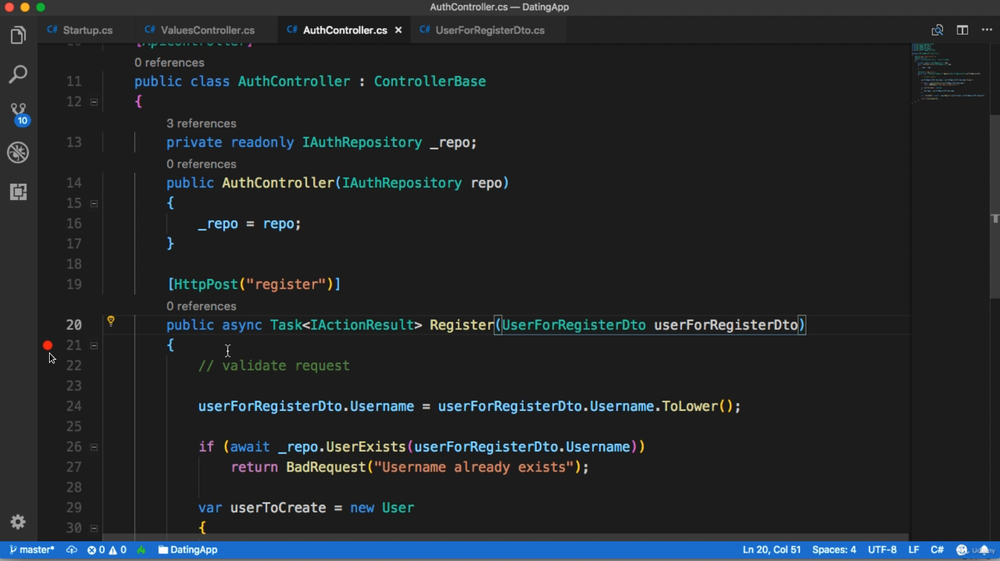Click the master* git branch in status bar
1000x561 pixels.
tap(32, 550)
